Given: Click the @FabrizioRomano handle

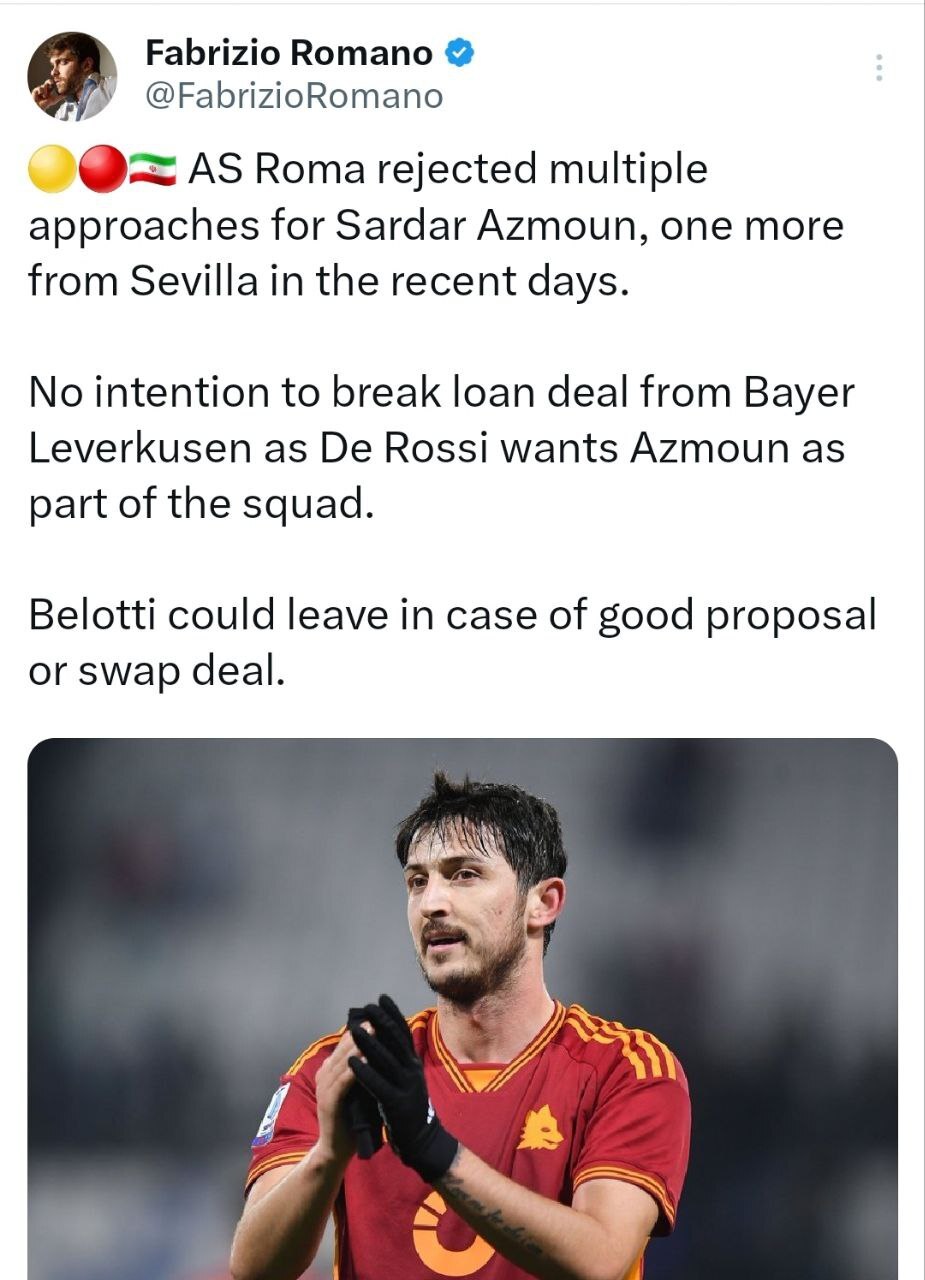Looking at the screenshot, I should pos(294,96).
